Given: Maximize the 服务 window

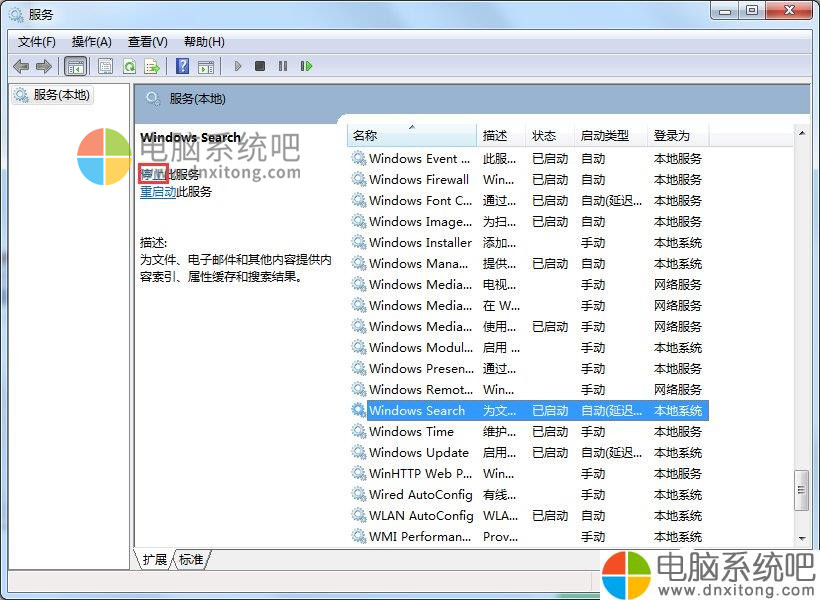Looking at the screenshot, I should [x=751, y=12].
